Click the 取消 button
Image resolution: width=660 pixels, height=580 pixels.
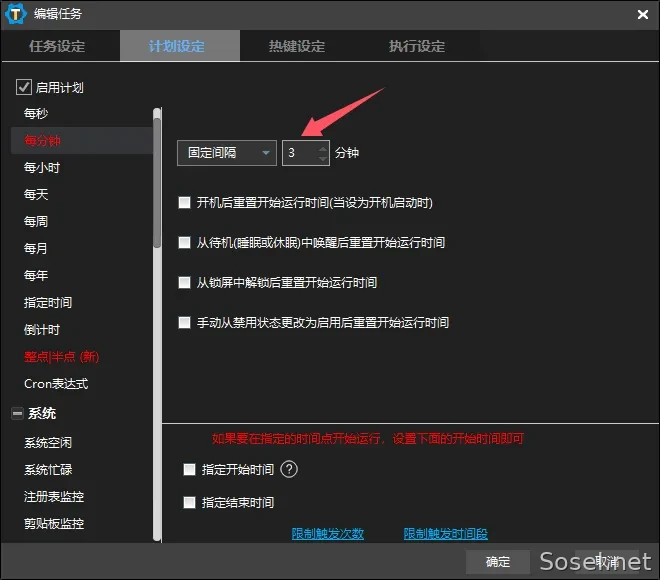coord(607,561)
